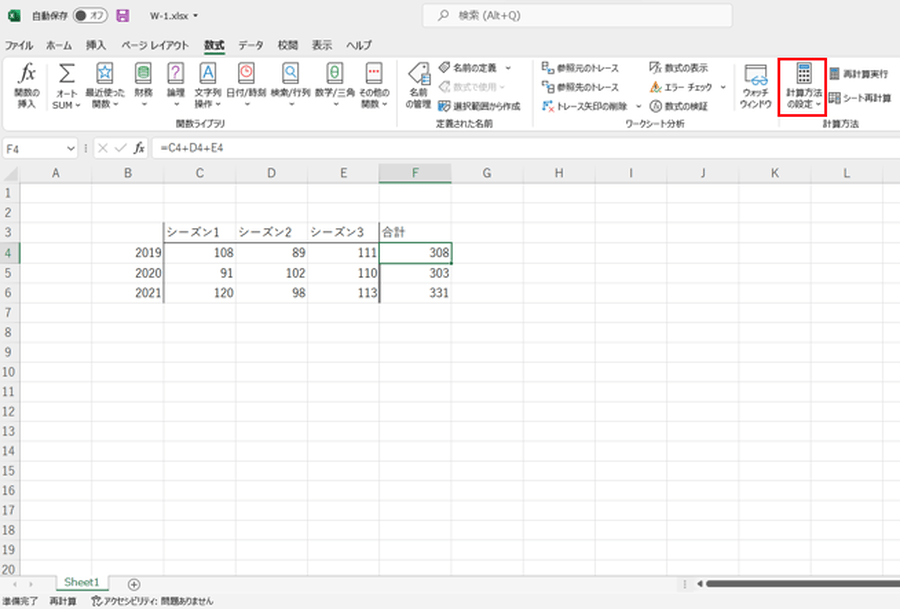Click the search box in title bar
This screenshot has width=900, height=609.
560,16
